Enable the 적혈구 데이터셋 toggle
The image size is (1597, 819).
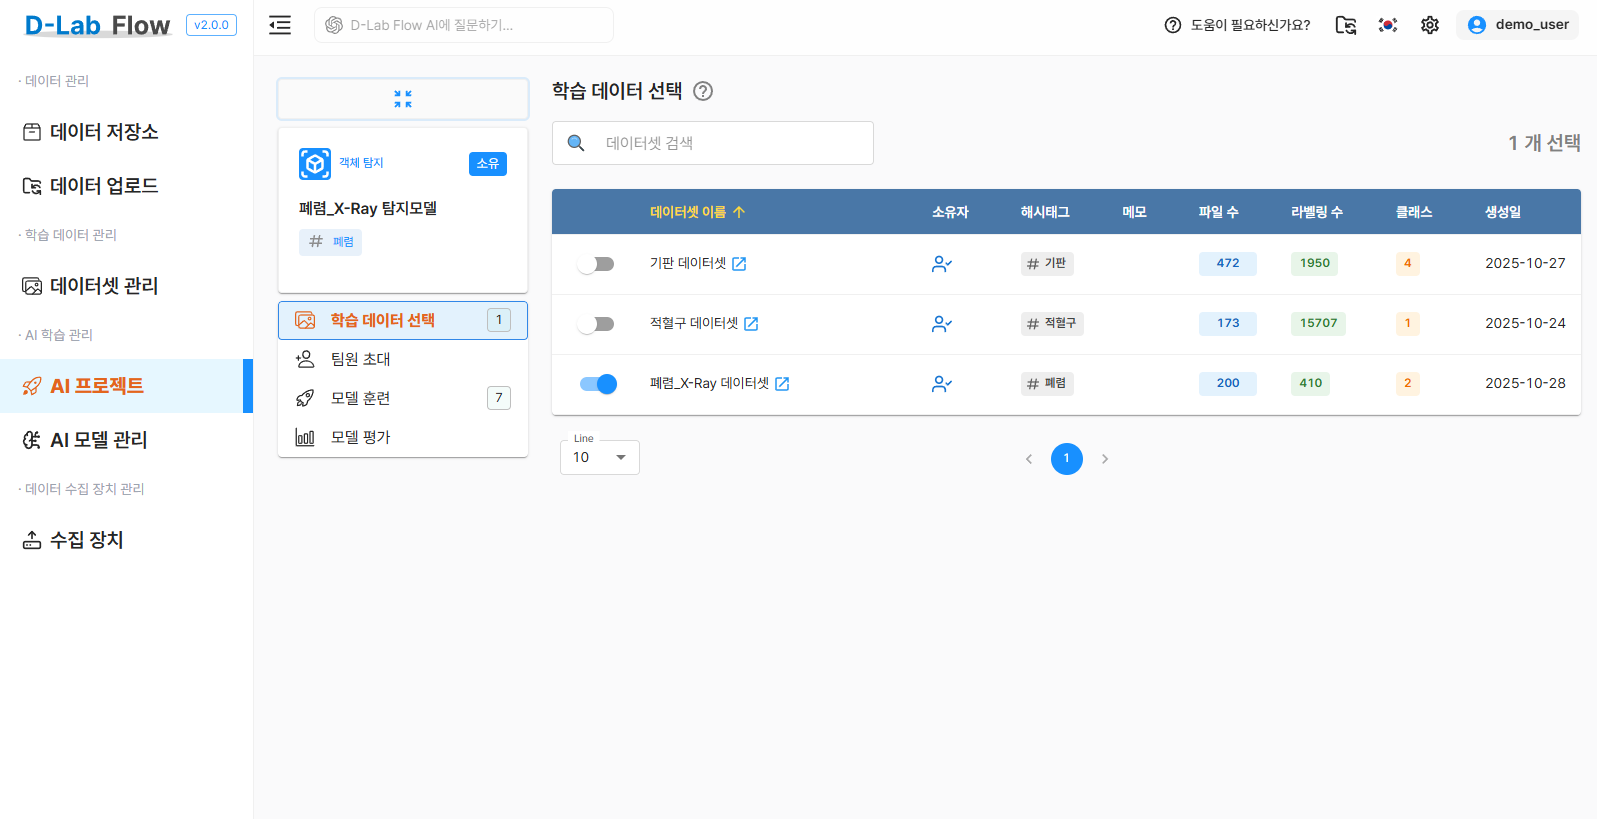click(597, 324)
